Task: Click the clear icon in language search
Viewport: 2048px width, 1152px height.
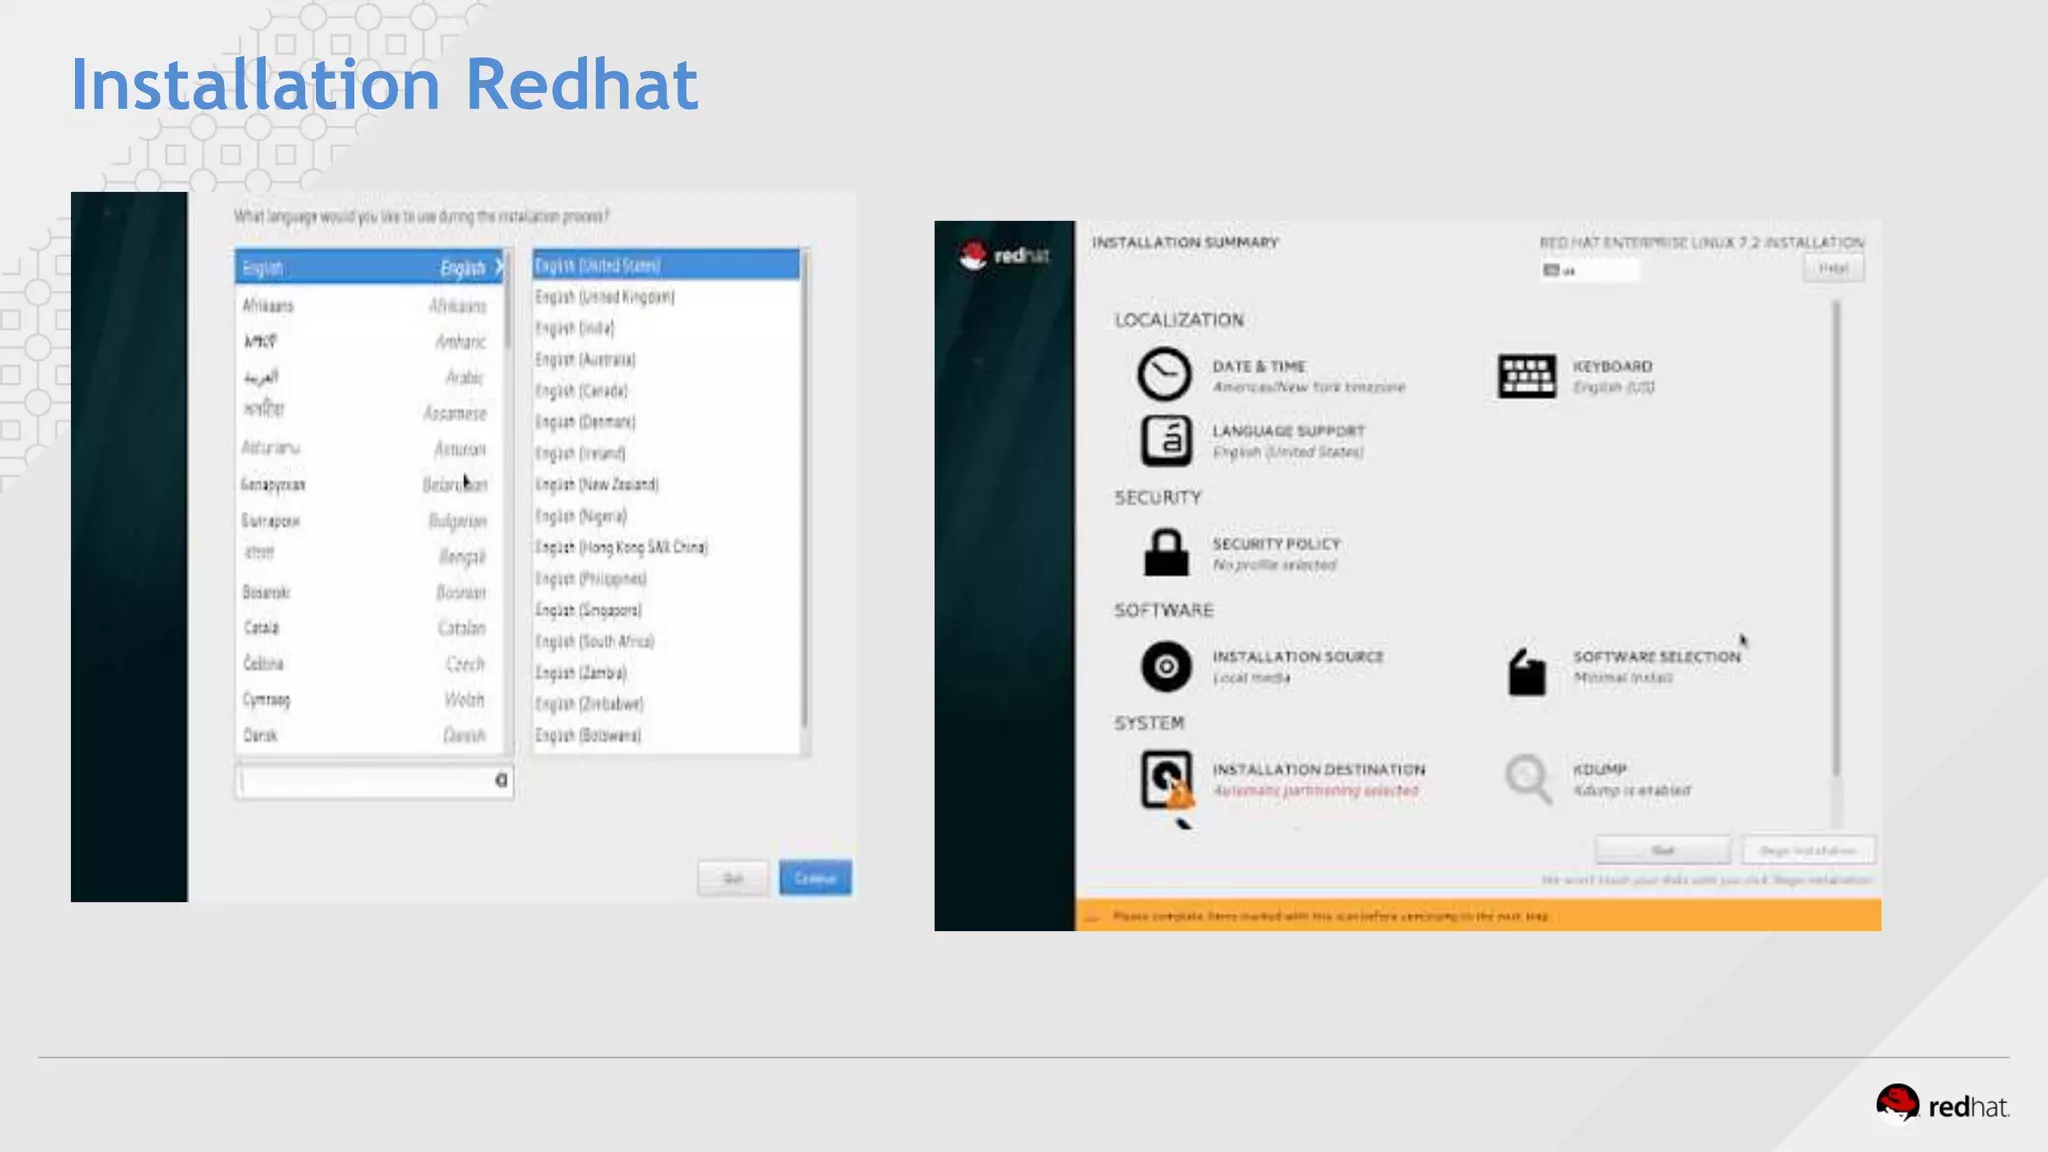Action: (501, 780)
